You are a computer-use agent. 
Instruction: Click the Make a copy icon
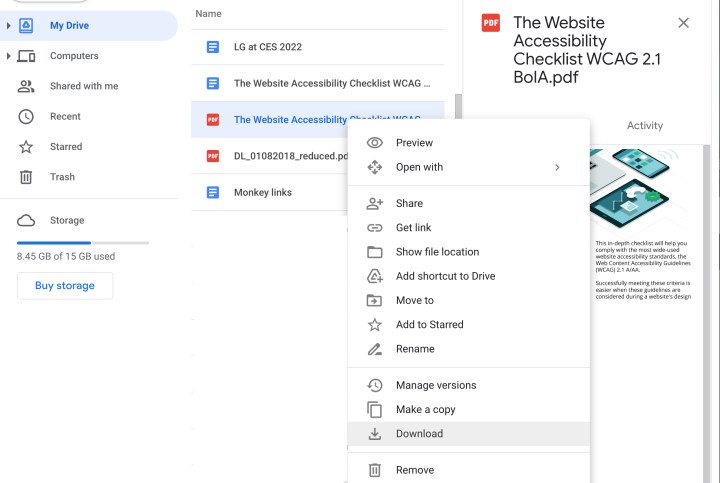(375, 410)
